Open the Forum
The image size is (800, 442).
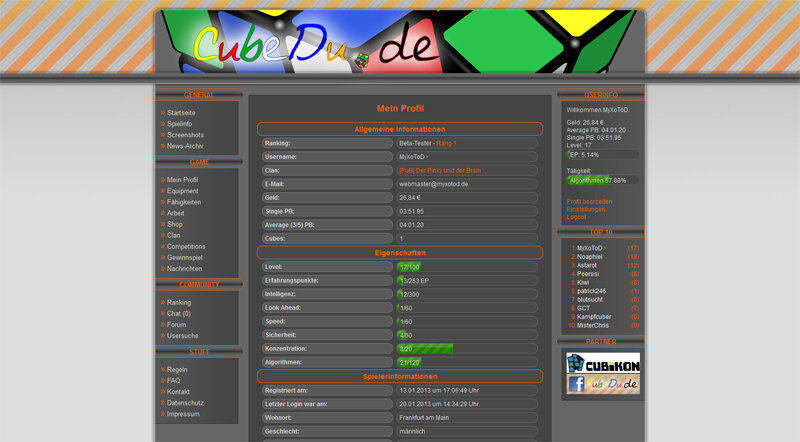click(x=176, y=325)
